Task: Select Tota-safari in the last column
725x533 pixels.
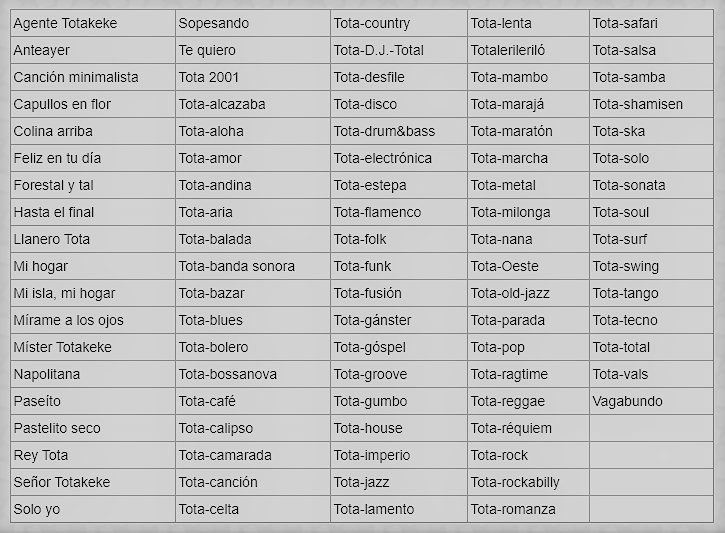Action: coord(625,23)
